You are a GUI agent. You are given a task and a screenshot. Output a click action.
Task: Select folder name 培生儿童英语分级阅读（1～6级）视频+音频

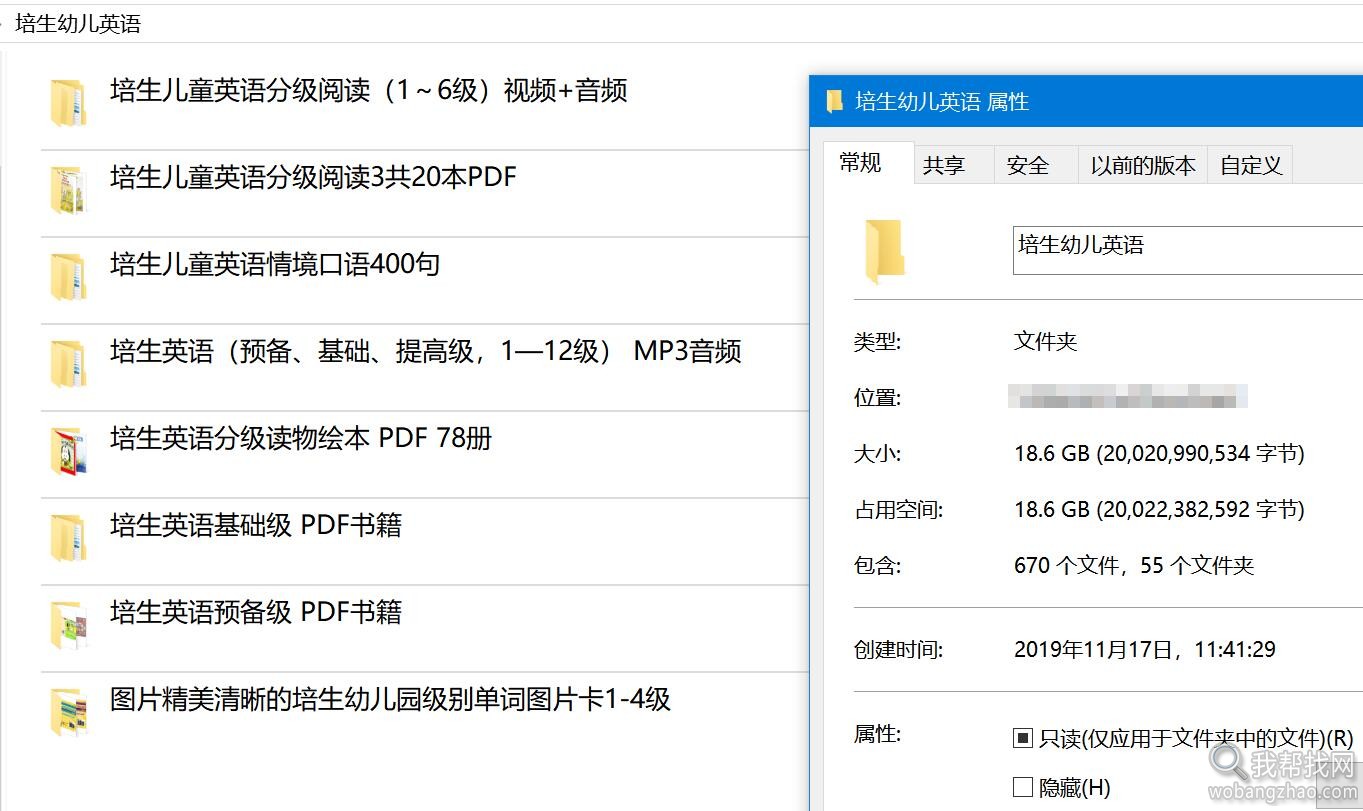click(369, 91)
